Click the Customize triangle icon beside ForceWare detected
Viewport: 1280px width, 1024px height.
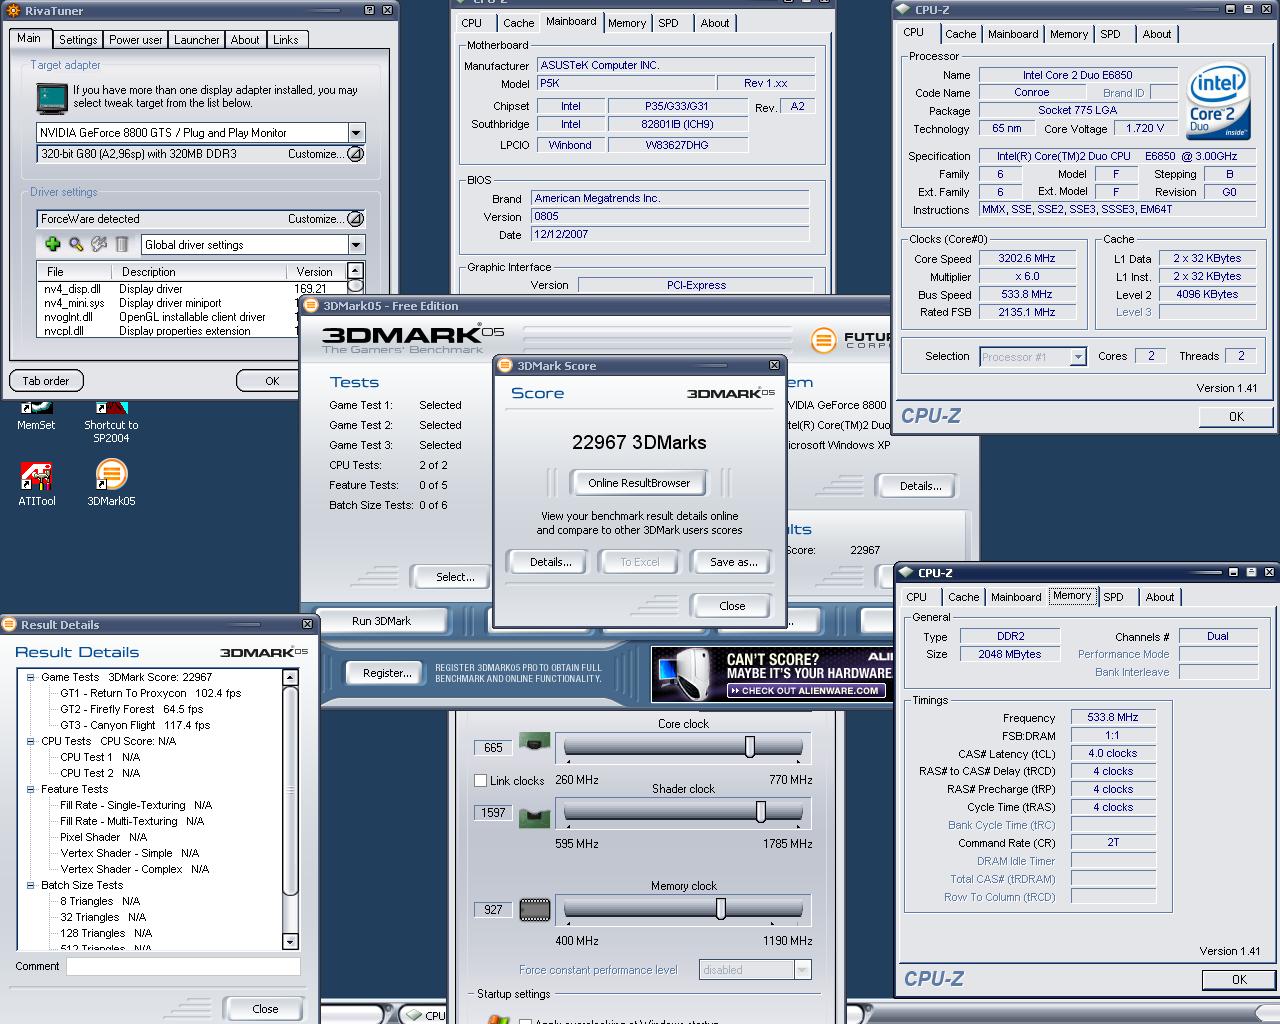click(x=354, y=219)
